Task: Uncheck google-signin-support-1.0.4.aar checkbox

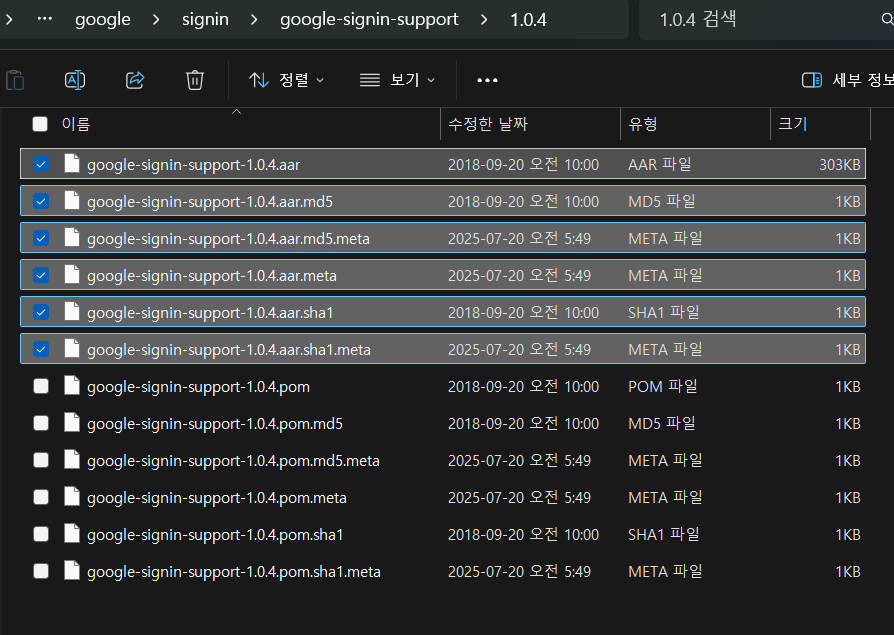Action: (x=40, y=164)
